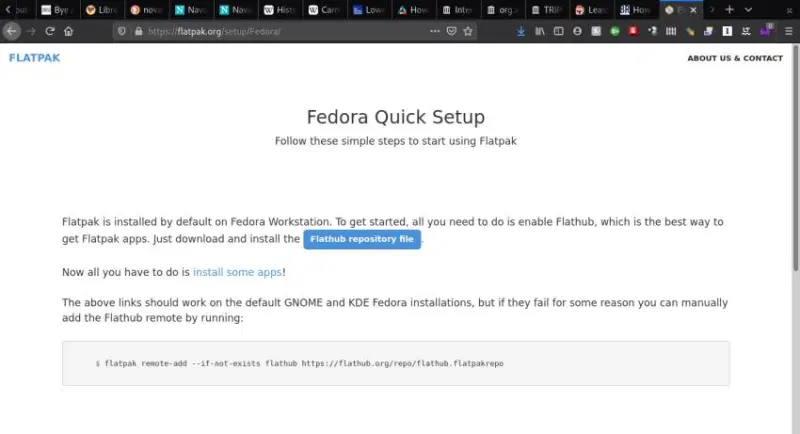The height and width of the screenshot is (434, 800).
Task: Toggle the sidebar view icon
Action: click(559, 31)
